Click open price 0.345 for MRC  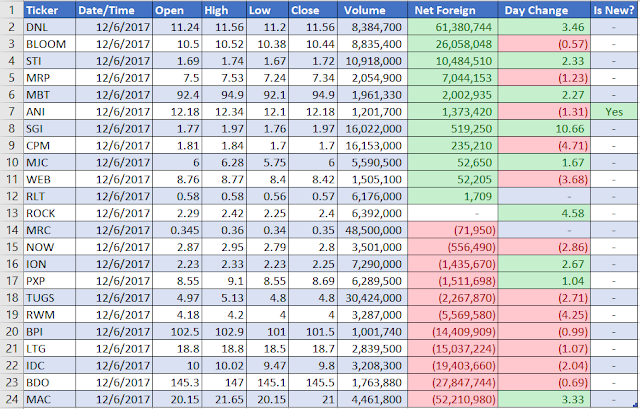(x=177, y=230)
